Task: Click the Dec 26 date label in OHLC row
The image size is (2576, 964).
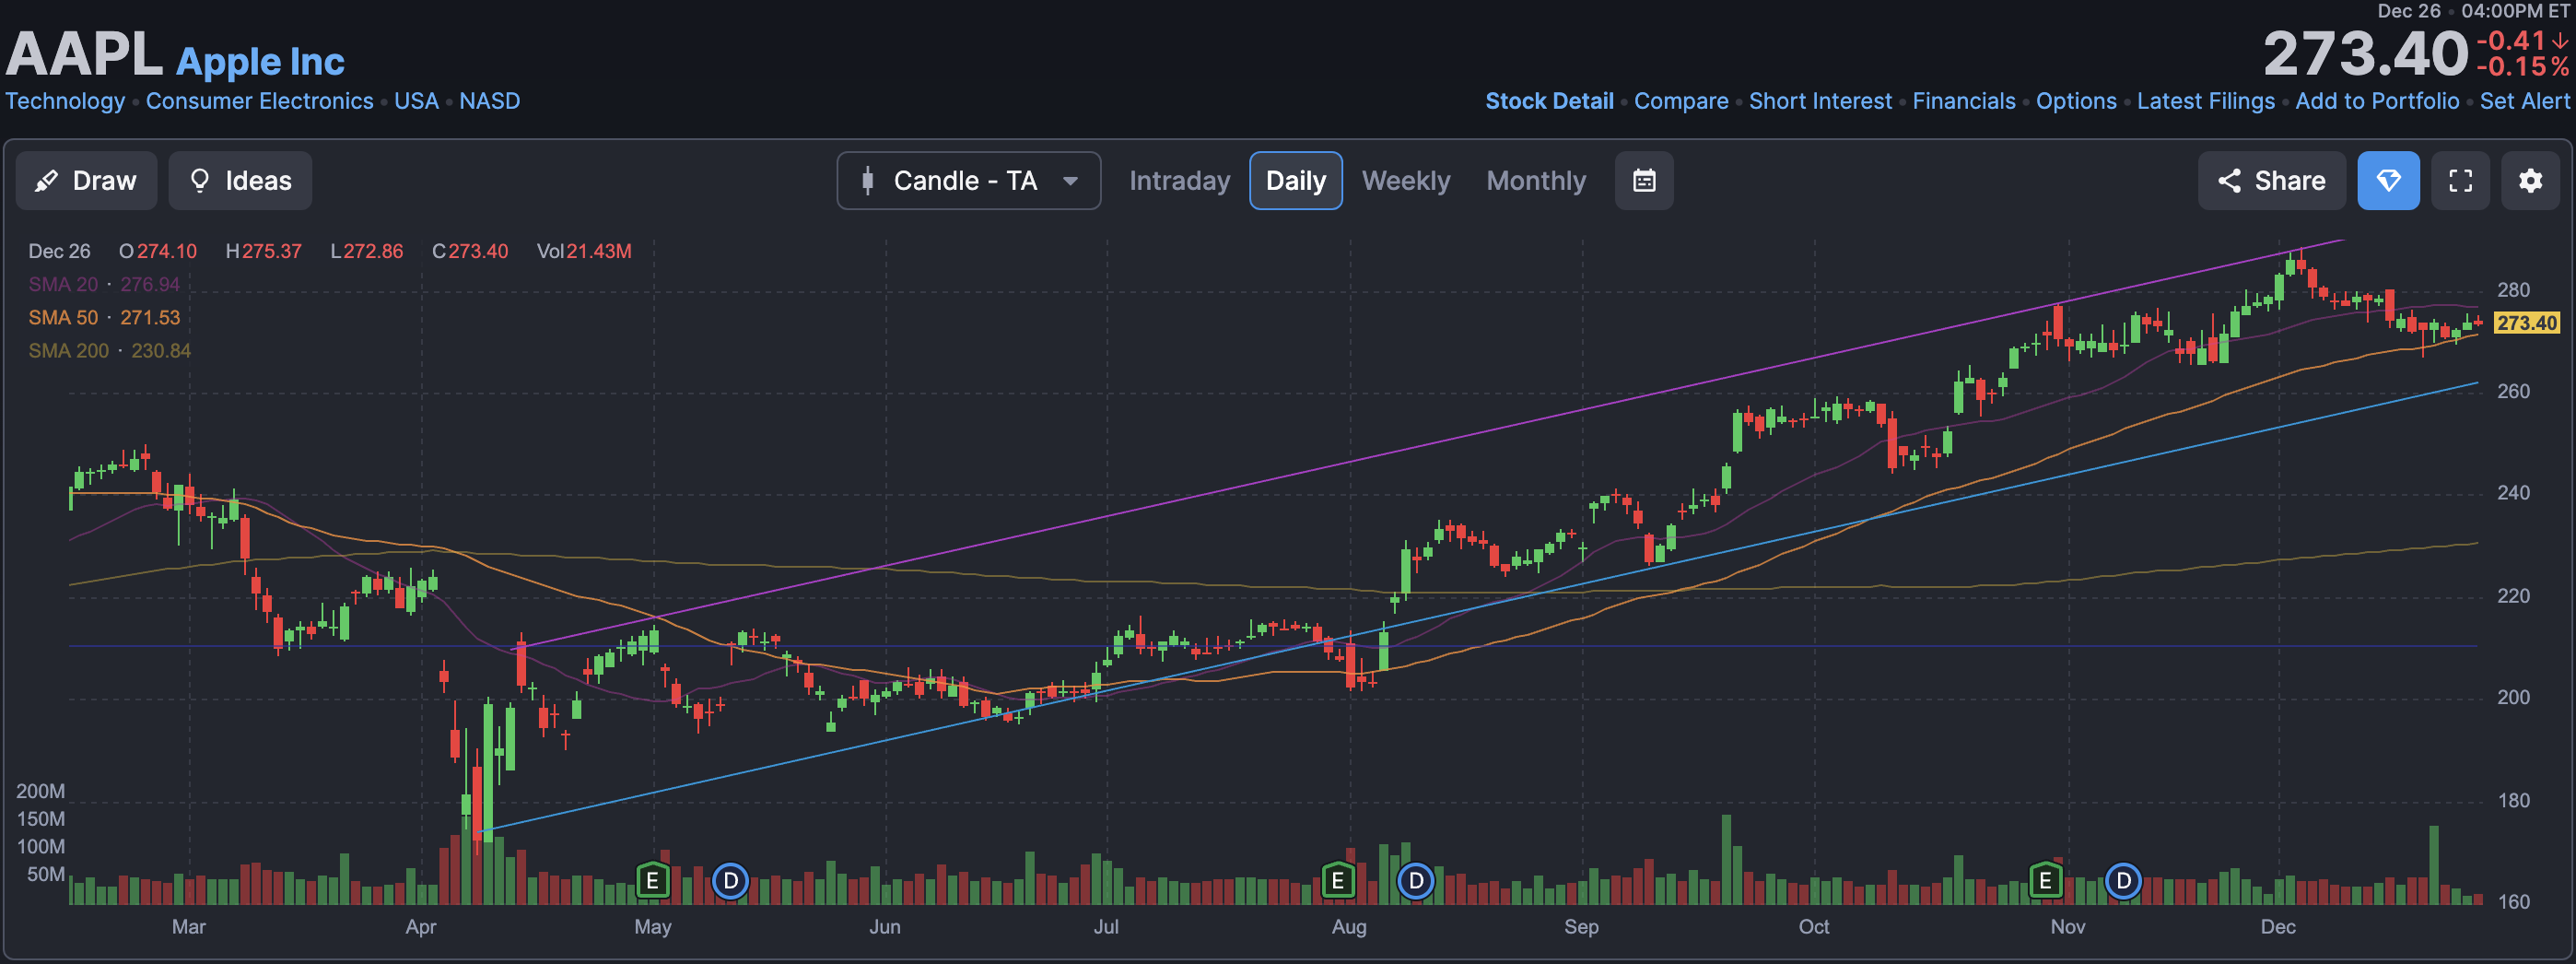Action: click(59, 251)
